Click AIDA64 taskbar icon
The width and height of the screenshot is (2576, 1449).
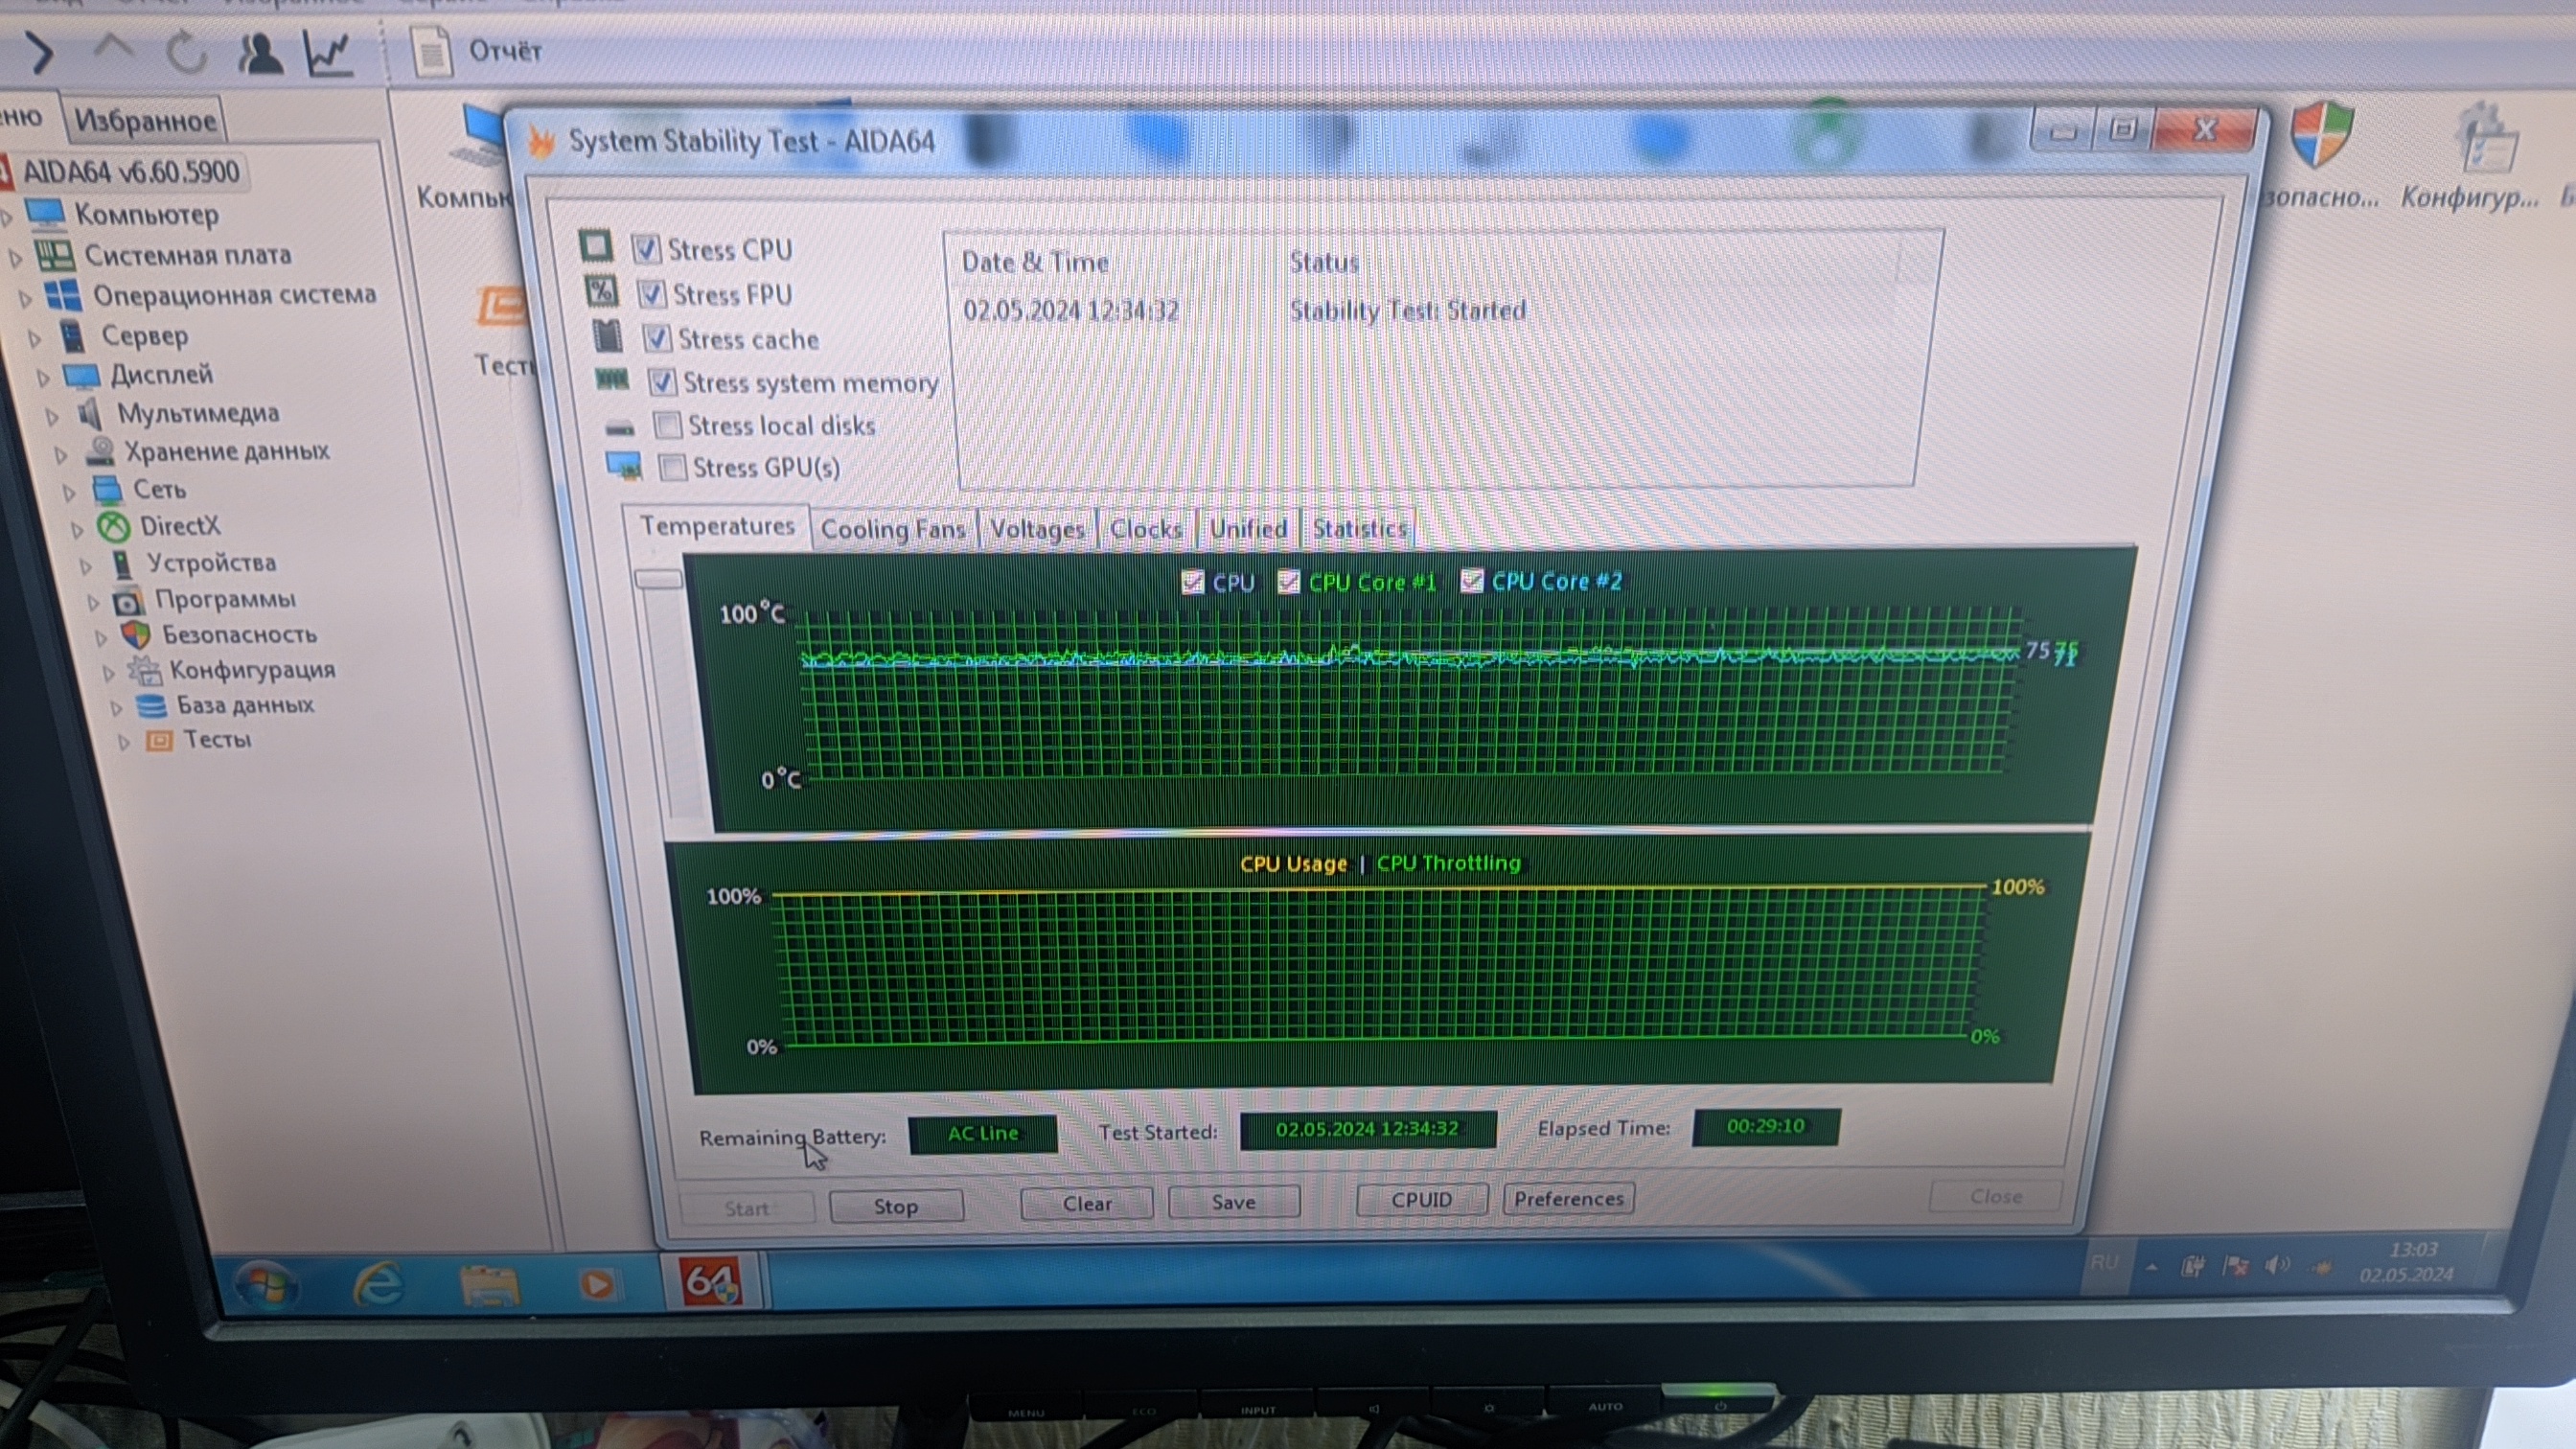(711, 1281)
